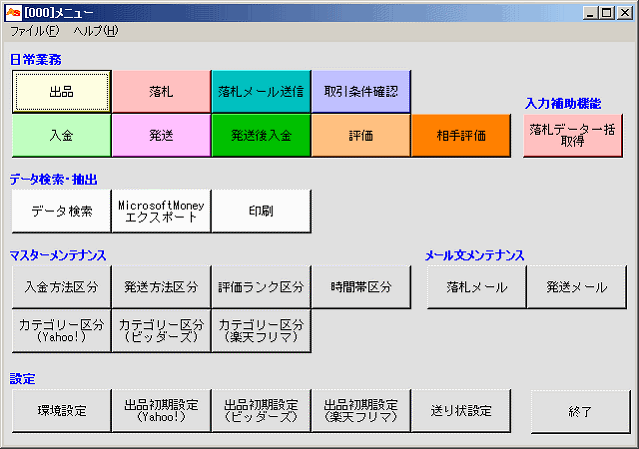Run 落札データ一括取得
639x449 pixels.
pyautogui.click(x=573, y=136)
